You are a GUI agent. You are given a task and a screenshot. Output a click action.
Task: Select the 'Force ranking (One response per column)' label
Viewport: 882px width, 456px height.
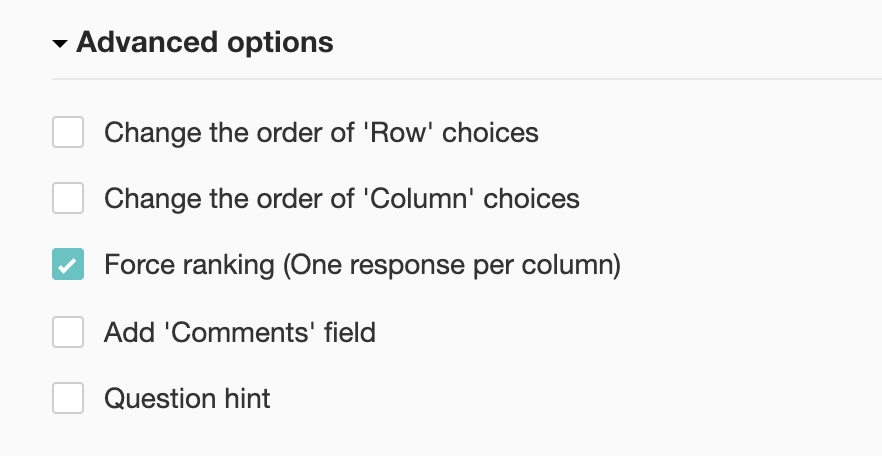(362, 265)
